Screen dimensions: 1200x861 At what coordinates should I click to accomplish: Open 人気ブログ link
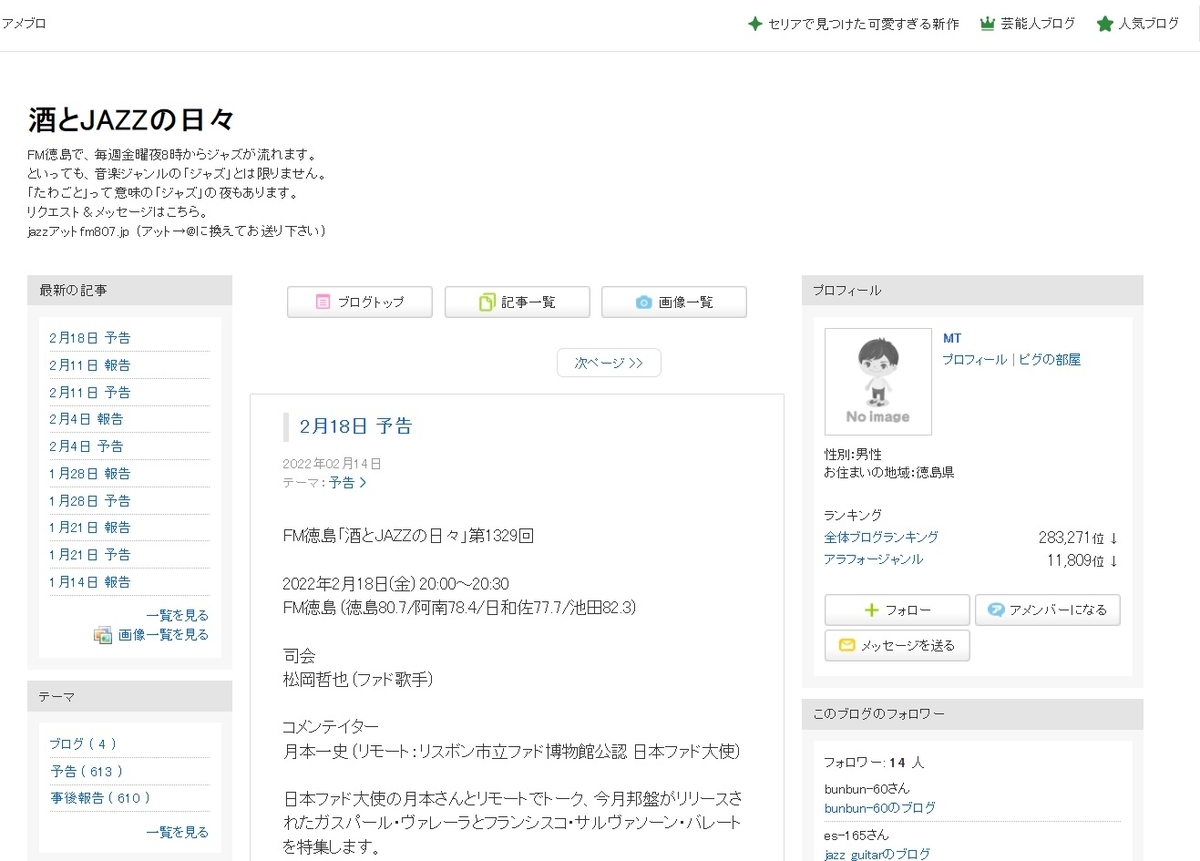click(1149, 24)
